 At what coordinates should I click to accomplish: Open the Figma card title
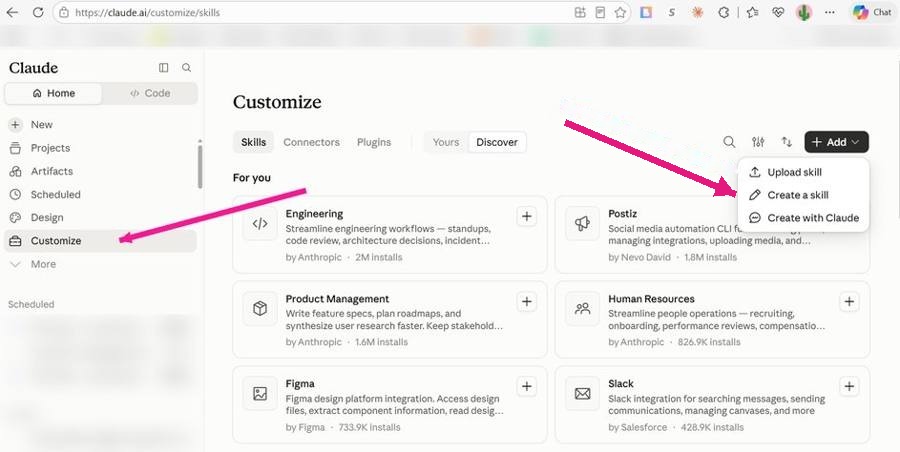(x=300, y=384)
